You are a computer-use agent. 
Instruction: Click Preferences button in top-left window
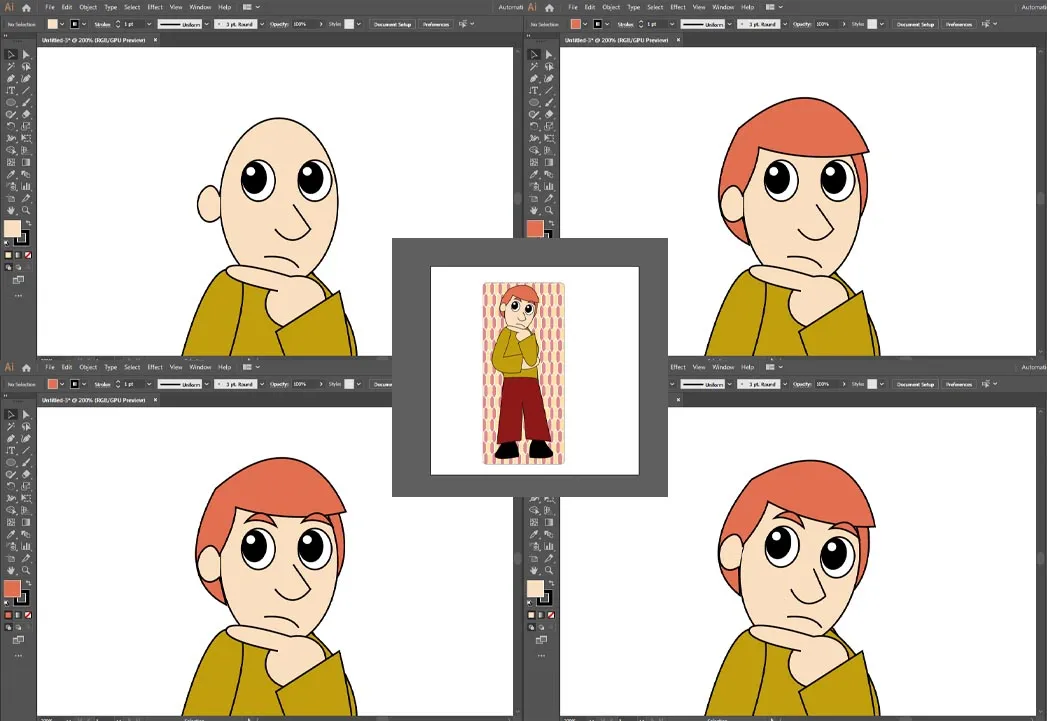[436, 24]
